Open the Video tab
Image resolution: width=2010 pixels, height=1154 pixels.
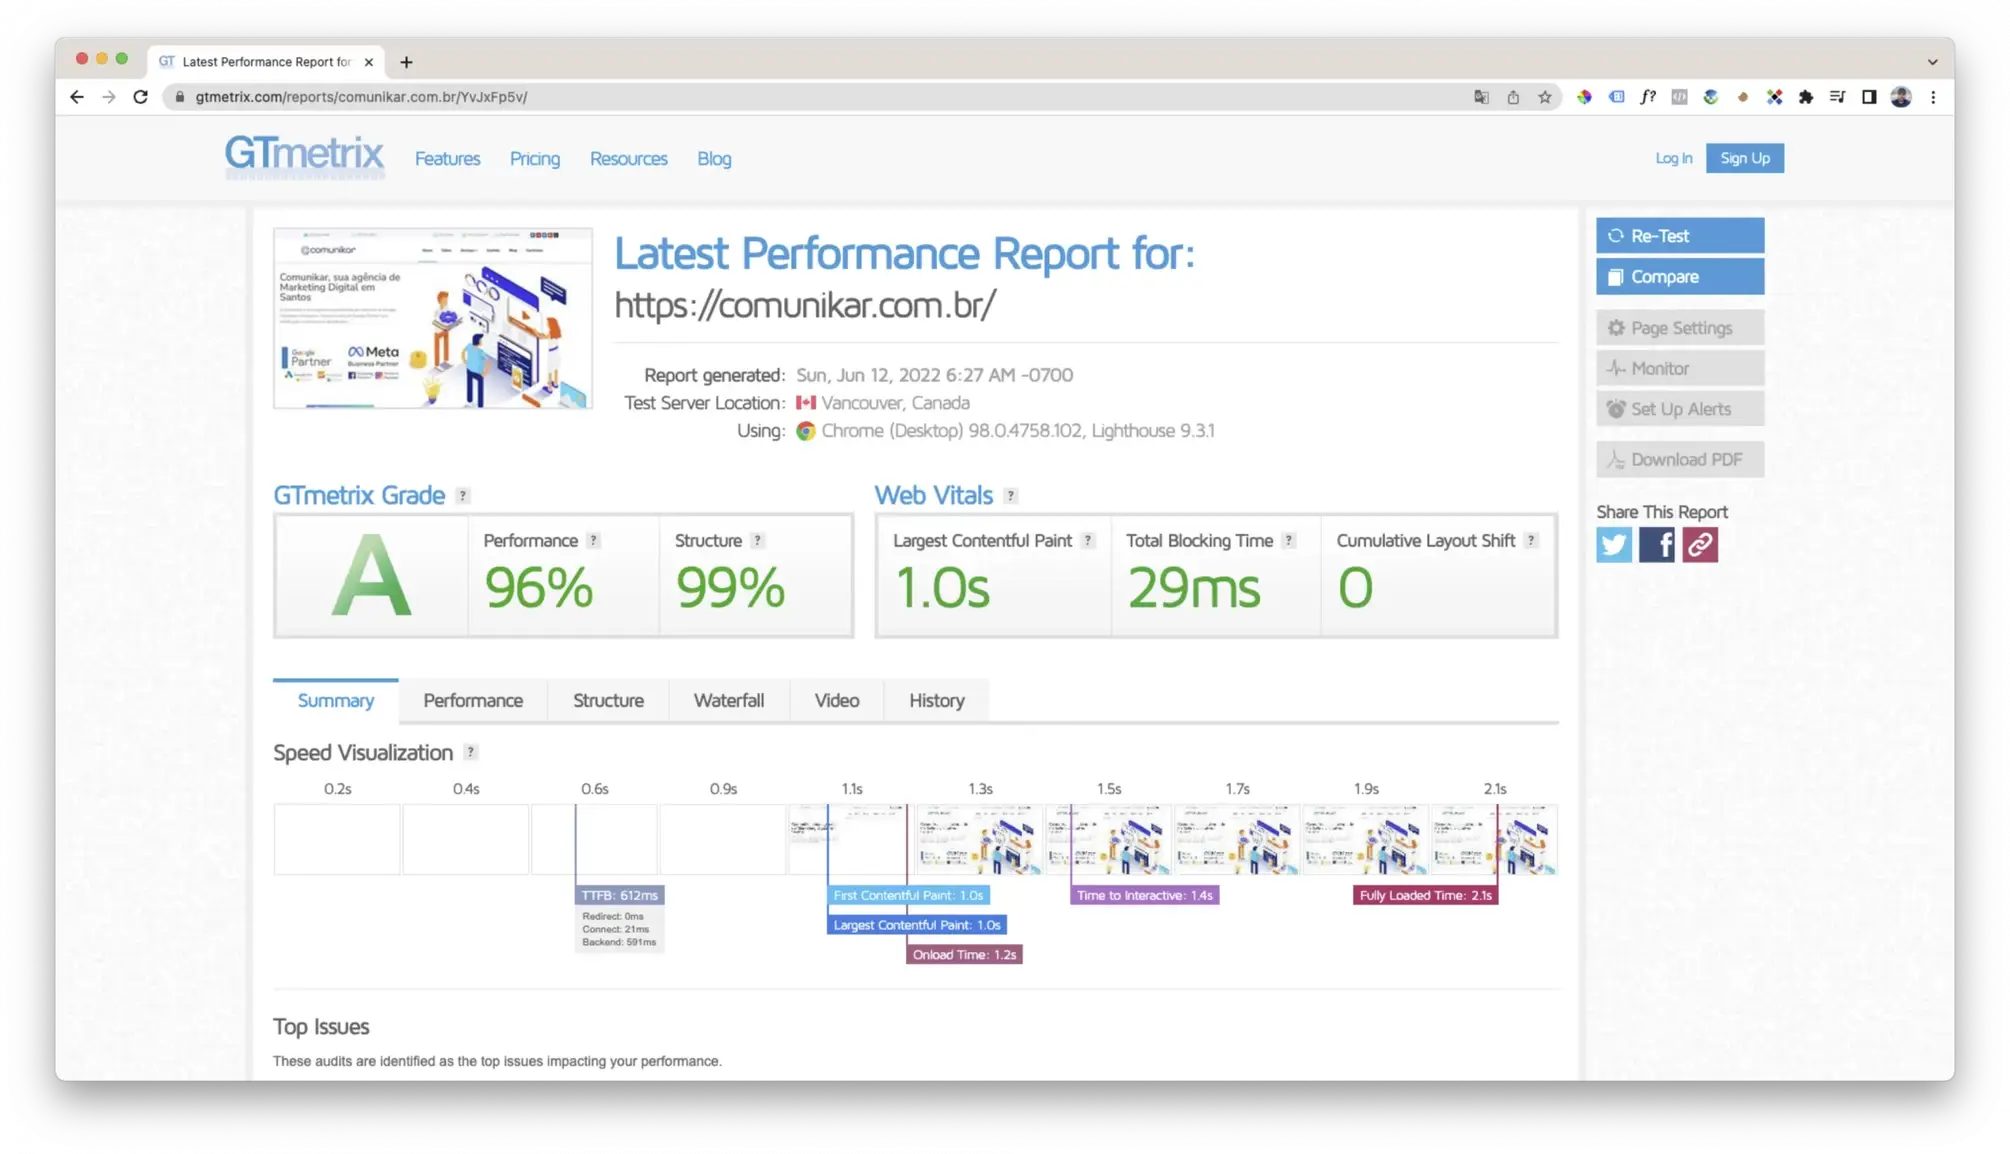(x=837, y=701)
